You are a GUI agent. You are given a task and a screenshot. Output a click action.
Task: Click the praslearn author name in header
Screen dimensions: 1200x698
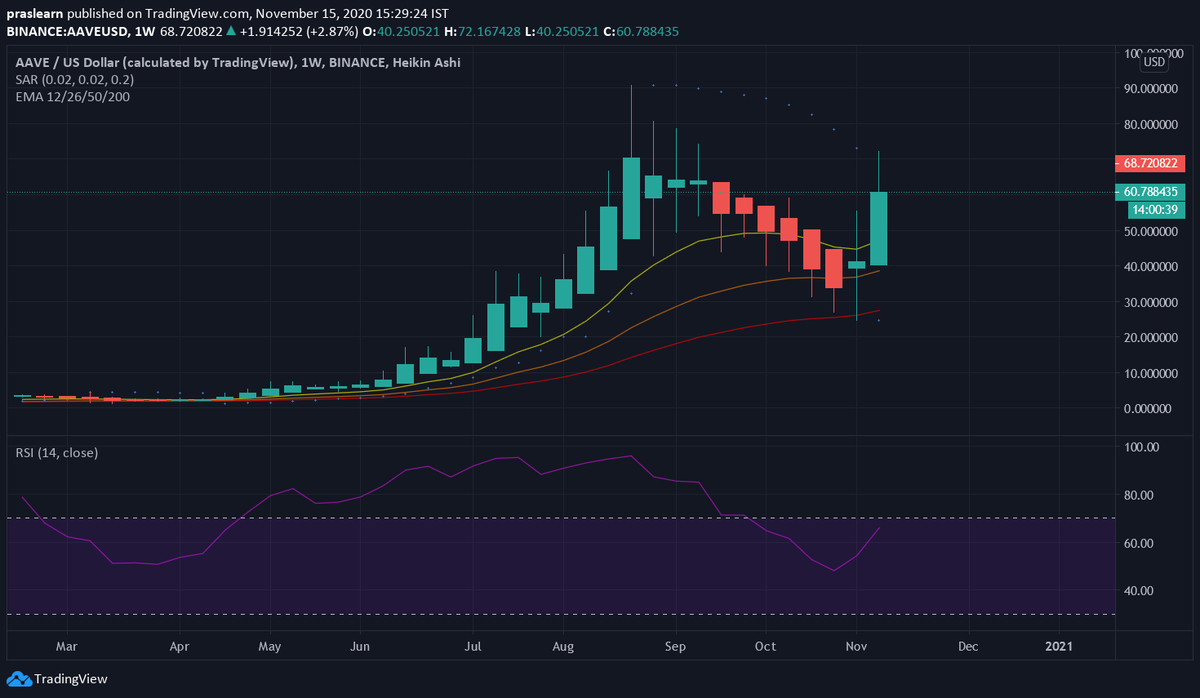(33, 14)
